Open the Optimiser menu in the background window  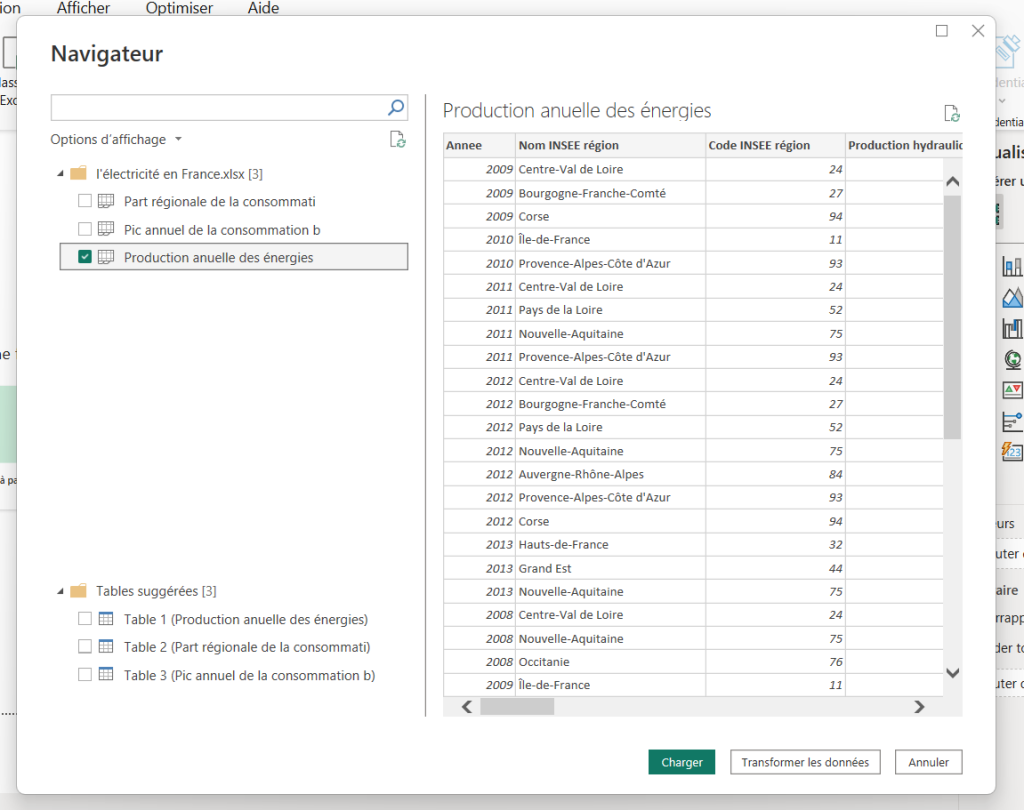[179, 8]
